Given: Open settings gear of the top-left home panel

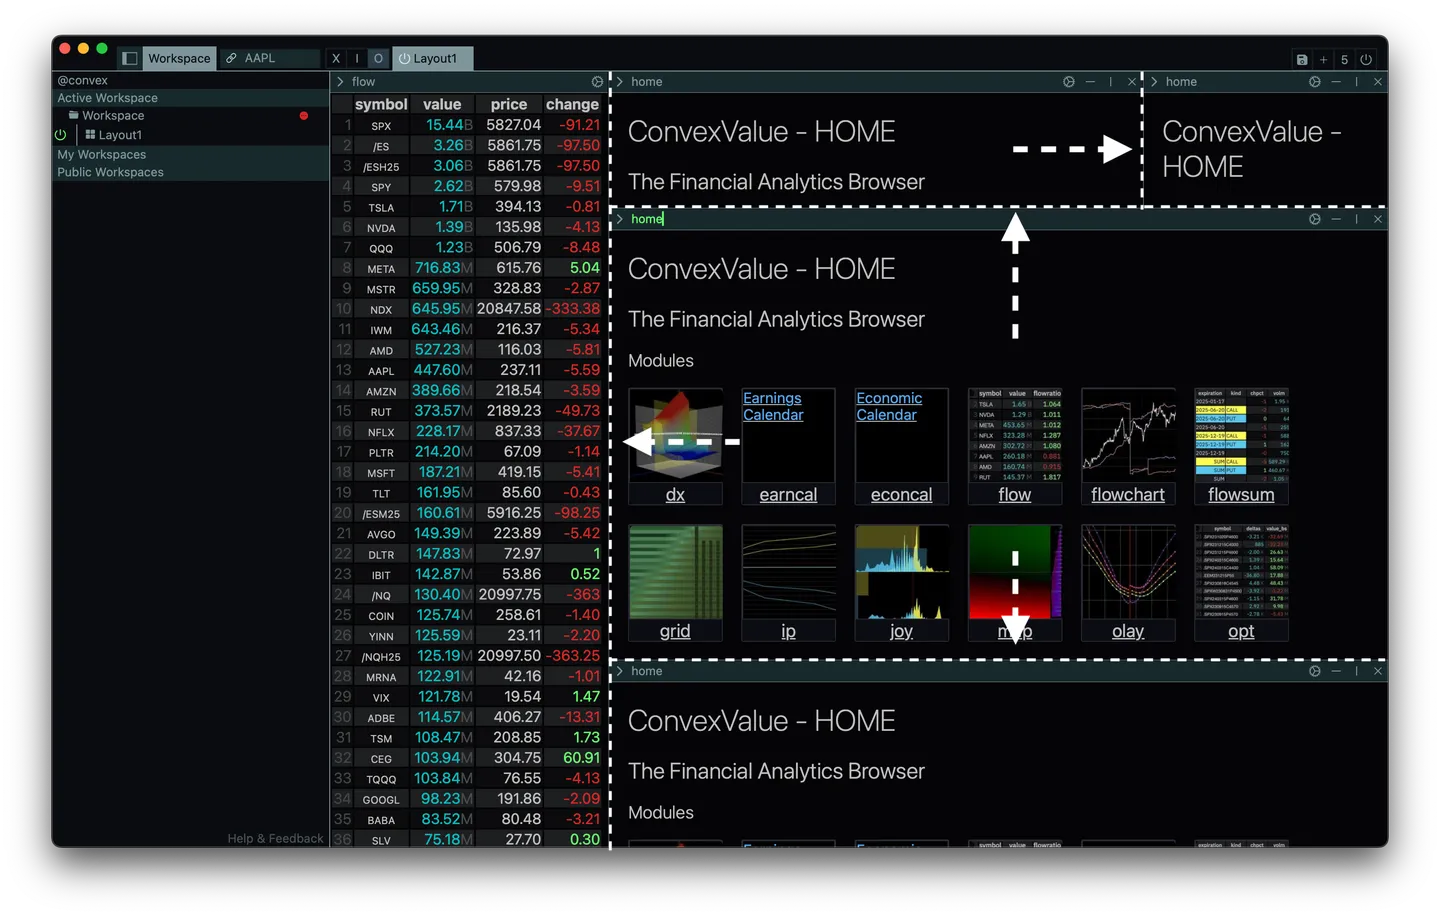Looking at the screenshot, I should (x=1069, y=82).
